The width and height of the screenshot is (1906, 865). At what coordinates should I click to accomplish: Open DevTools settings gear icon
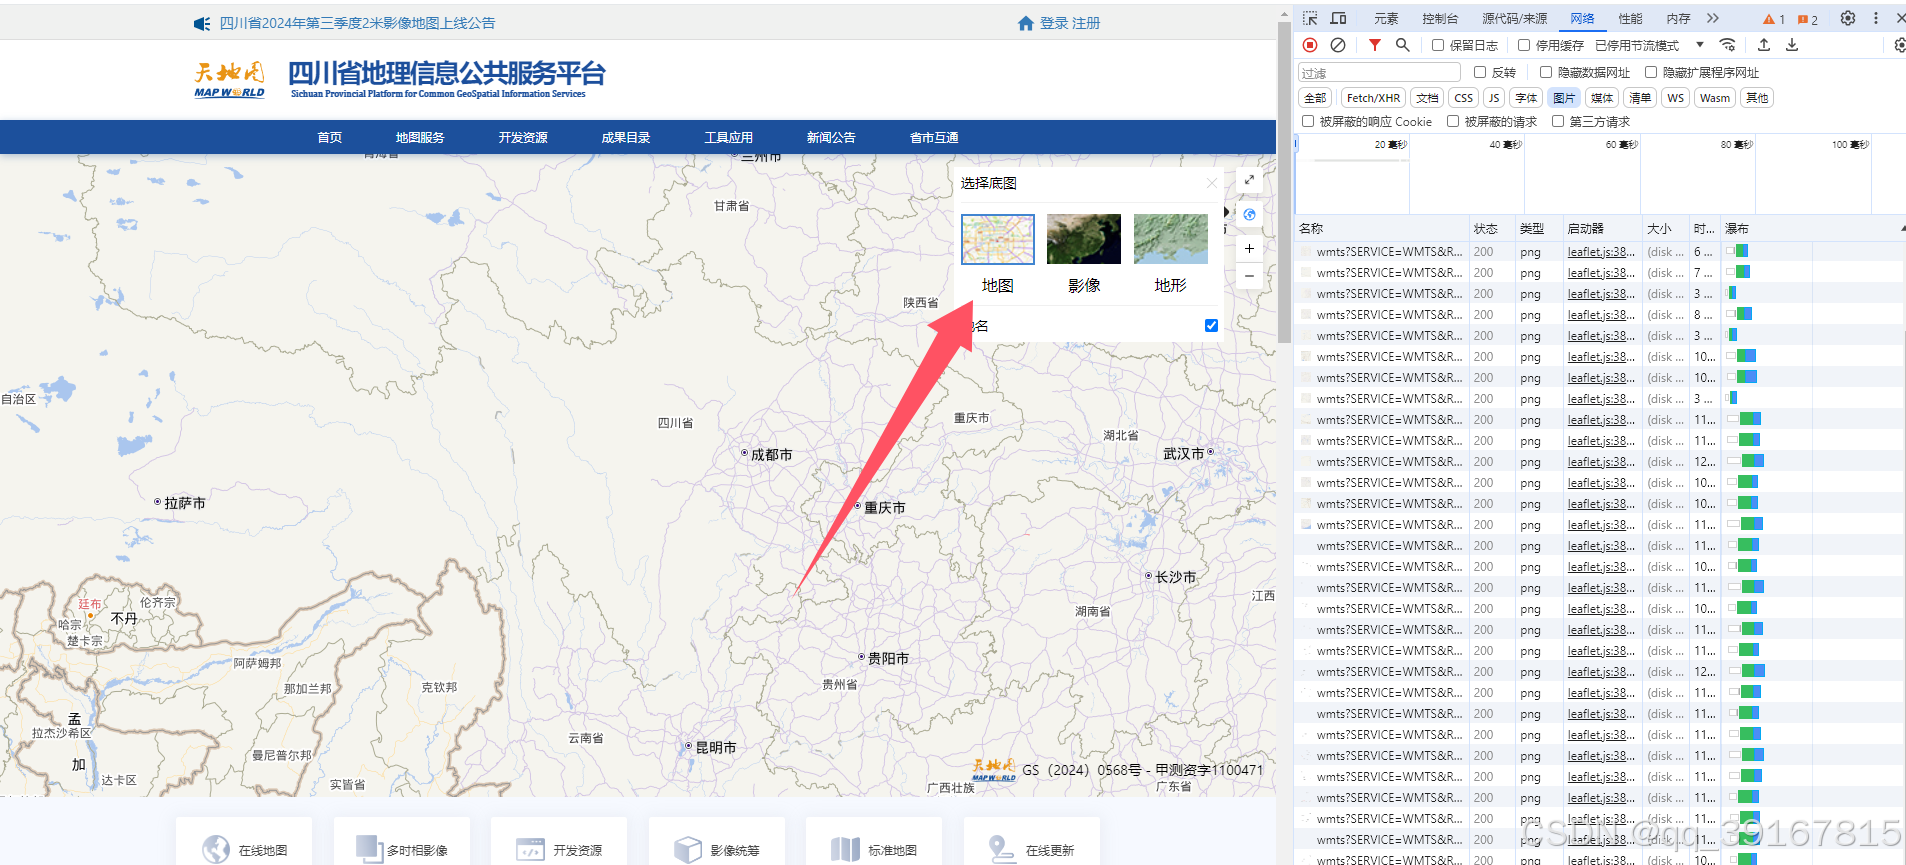coord(1848,18)
